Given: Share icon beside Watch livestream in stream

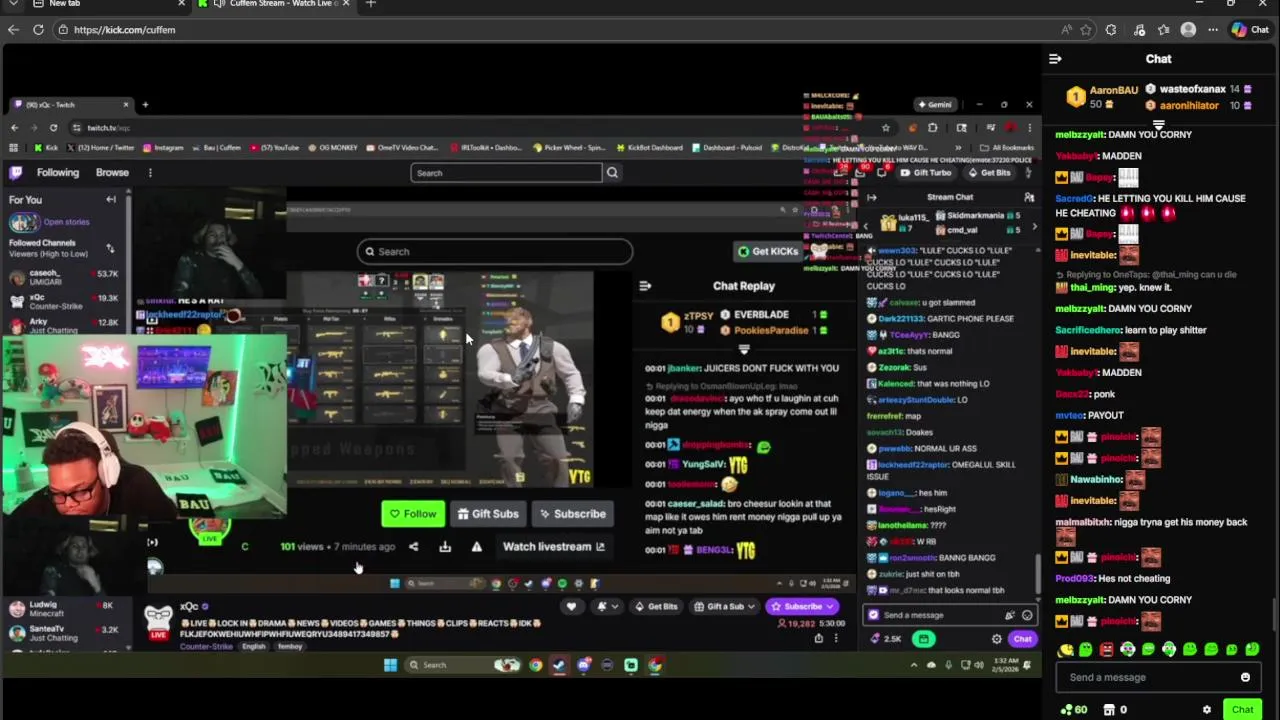Looking at the screenshot, I should 413,547.
